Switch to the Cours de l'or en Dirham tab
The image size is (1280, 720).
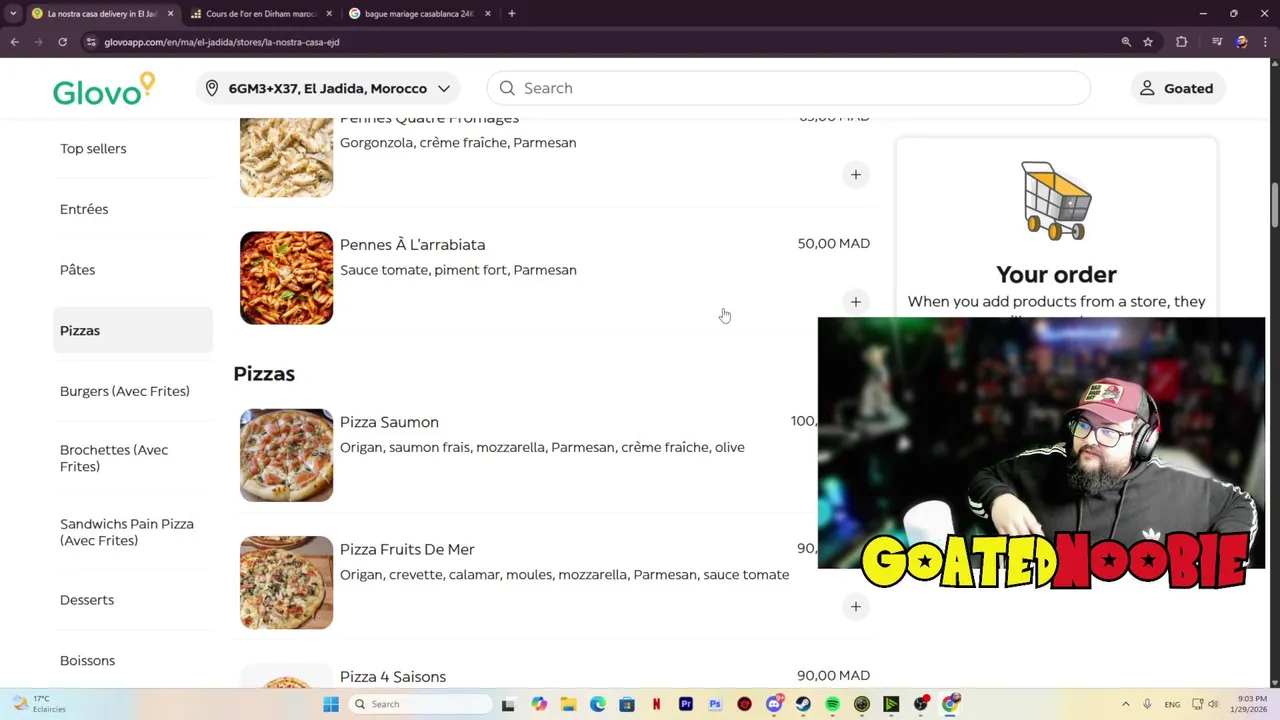260,14
